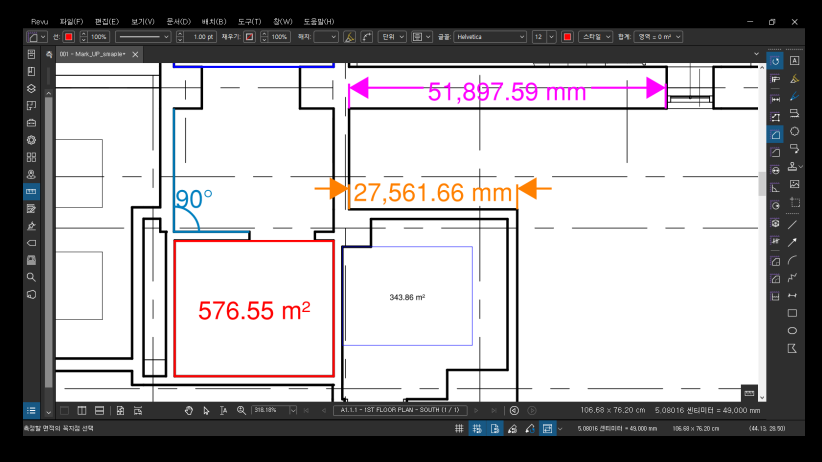Open the 도움말(H) menu
822x462 pixels.
pos(319,22)
